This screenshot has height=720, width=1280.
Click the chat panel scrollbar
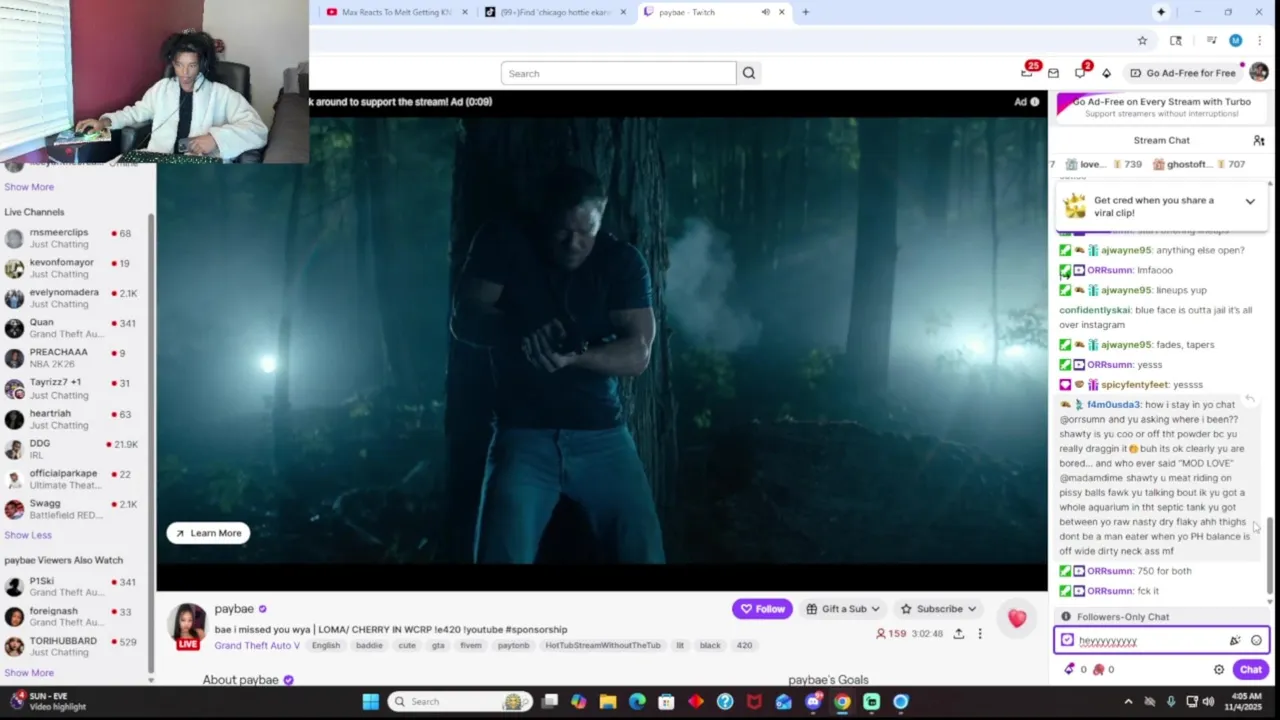point(1270,555)
